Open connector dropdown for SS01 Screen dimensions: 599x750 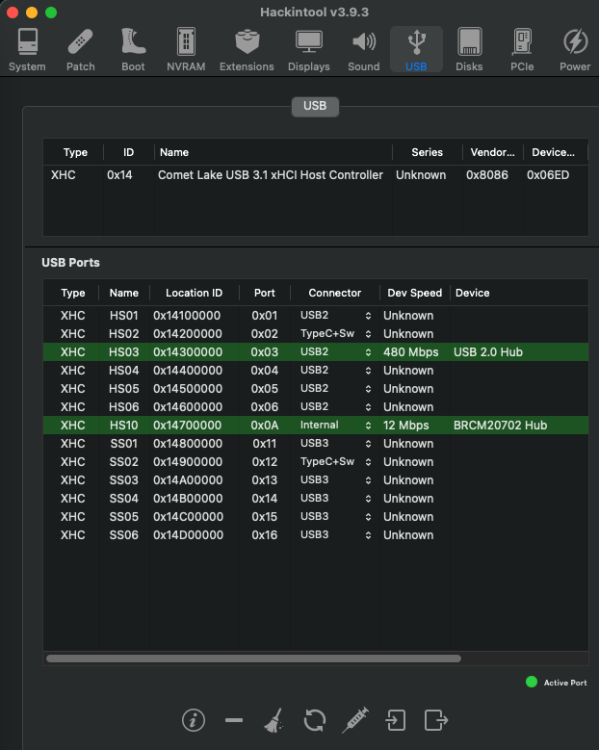[x=368, y=443]
